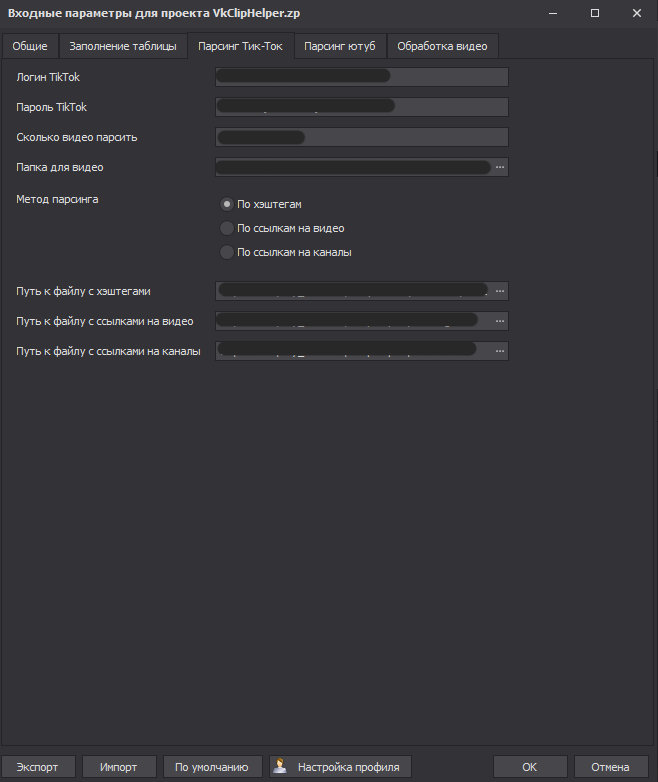
Task: Select the По хэштегам radio option
Action: click(x=227, y=204)
